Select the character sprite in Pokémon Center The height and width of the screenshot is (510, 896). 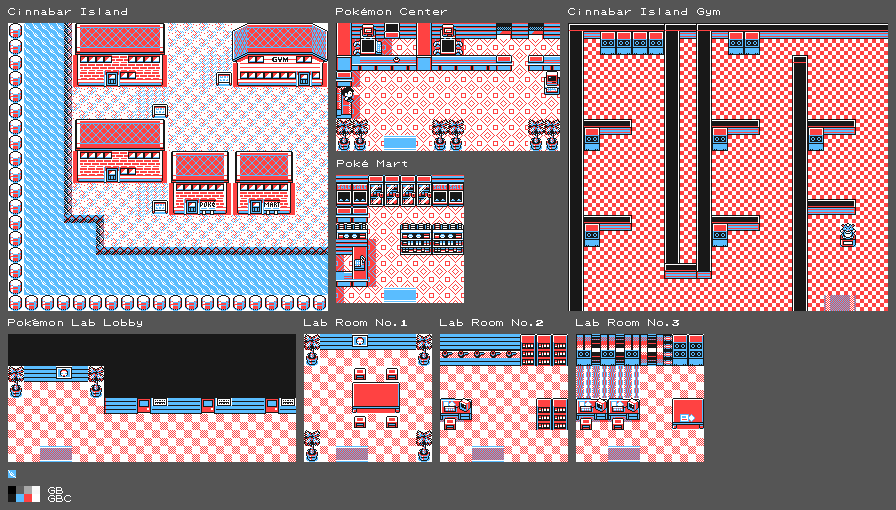[x=347, y=95]
